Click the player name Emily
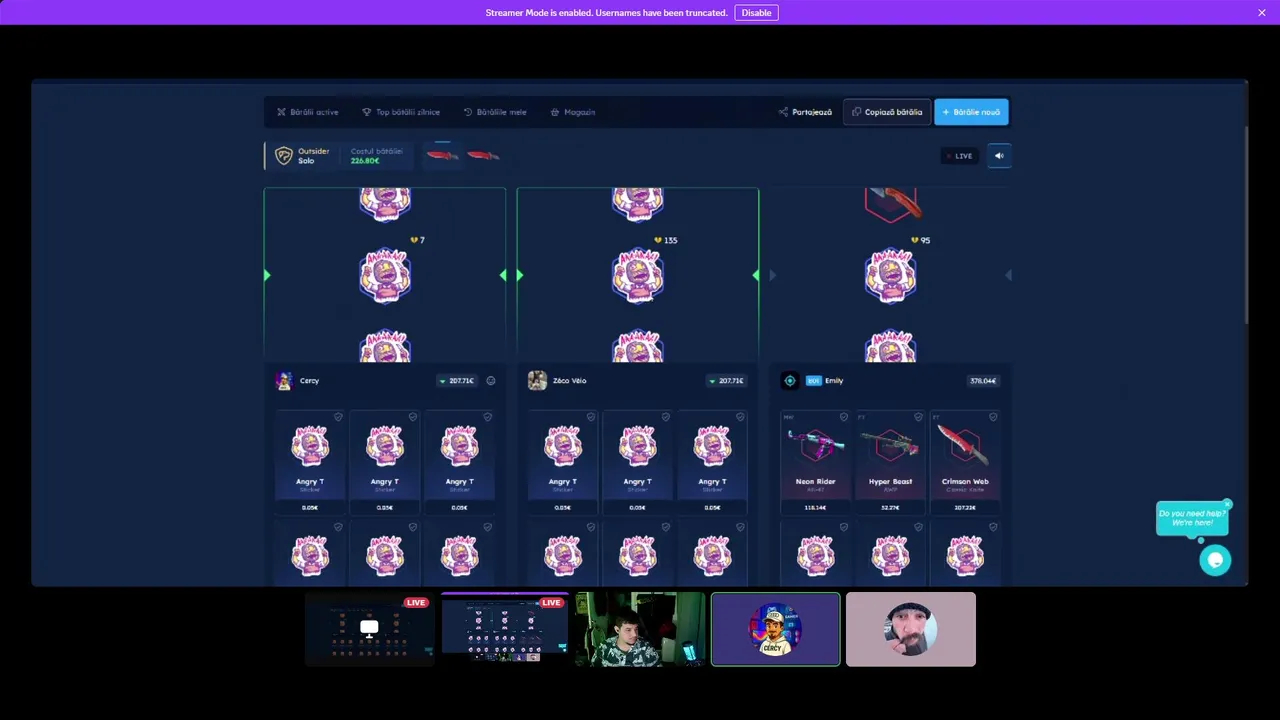 (834, 381)
